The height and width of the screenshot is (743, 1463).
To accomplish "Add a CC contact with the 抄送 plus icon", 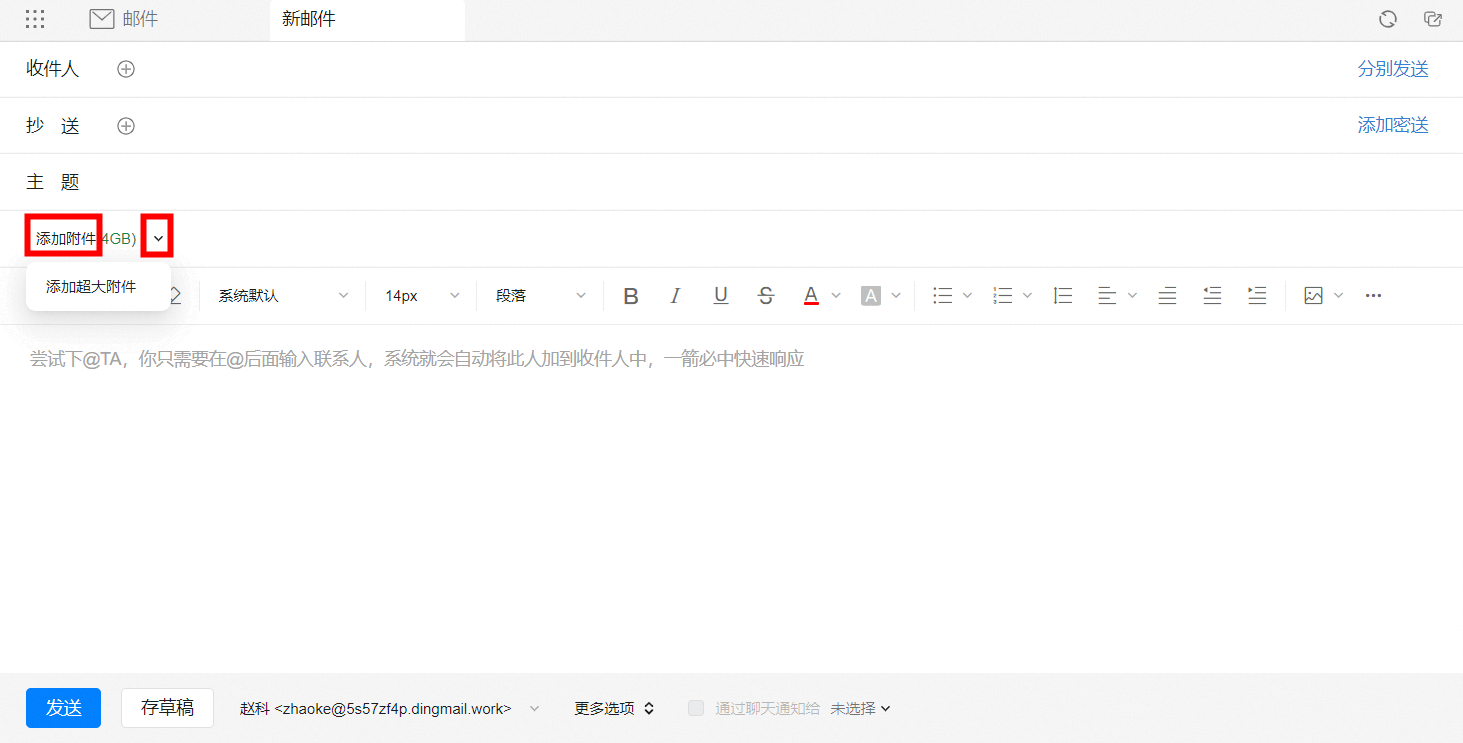I will click(x=126, y=126).
